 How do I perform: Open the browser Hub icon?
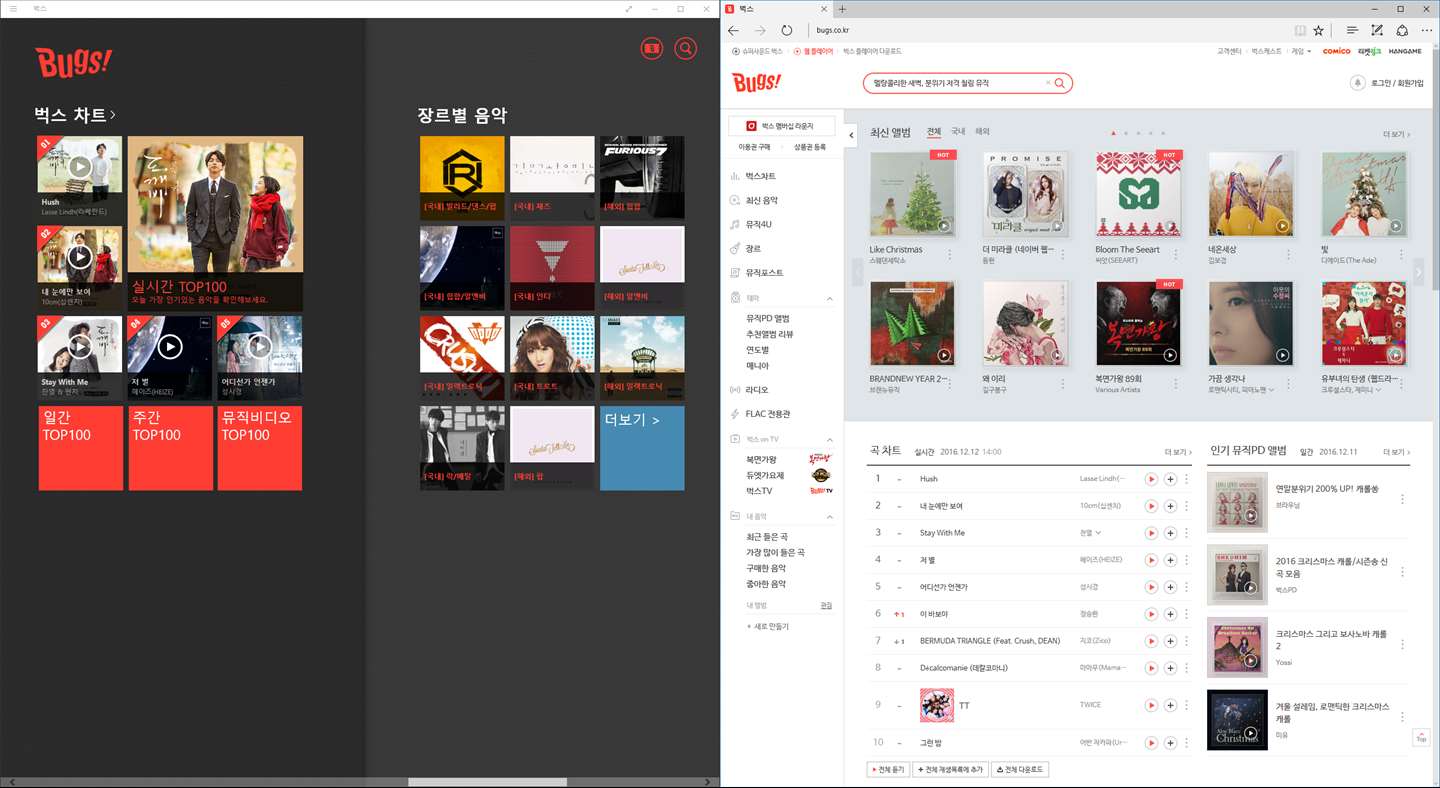tap(1352, 30)
